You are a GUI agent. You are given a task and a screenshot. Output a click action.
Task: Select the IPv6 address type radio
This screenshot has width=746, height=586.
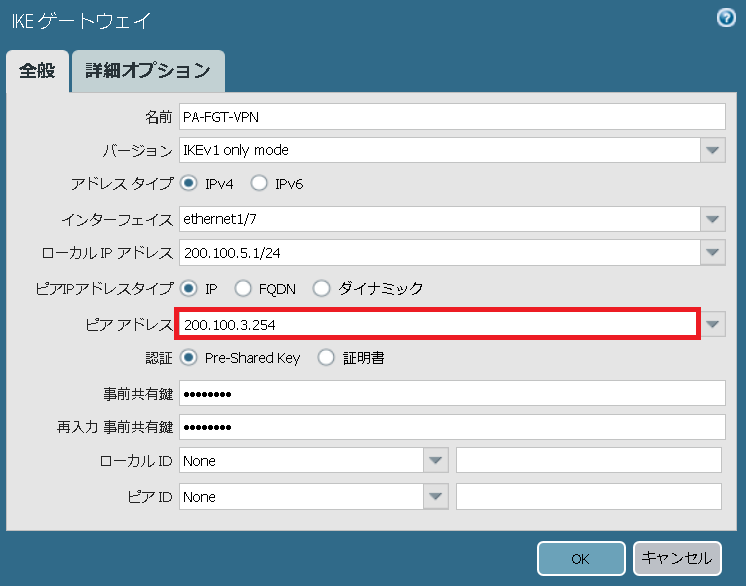click(259, 183)
